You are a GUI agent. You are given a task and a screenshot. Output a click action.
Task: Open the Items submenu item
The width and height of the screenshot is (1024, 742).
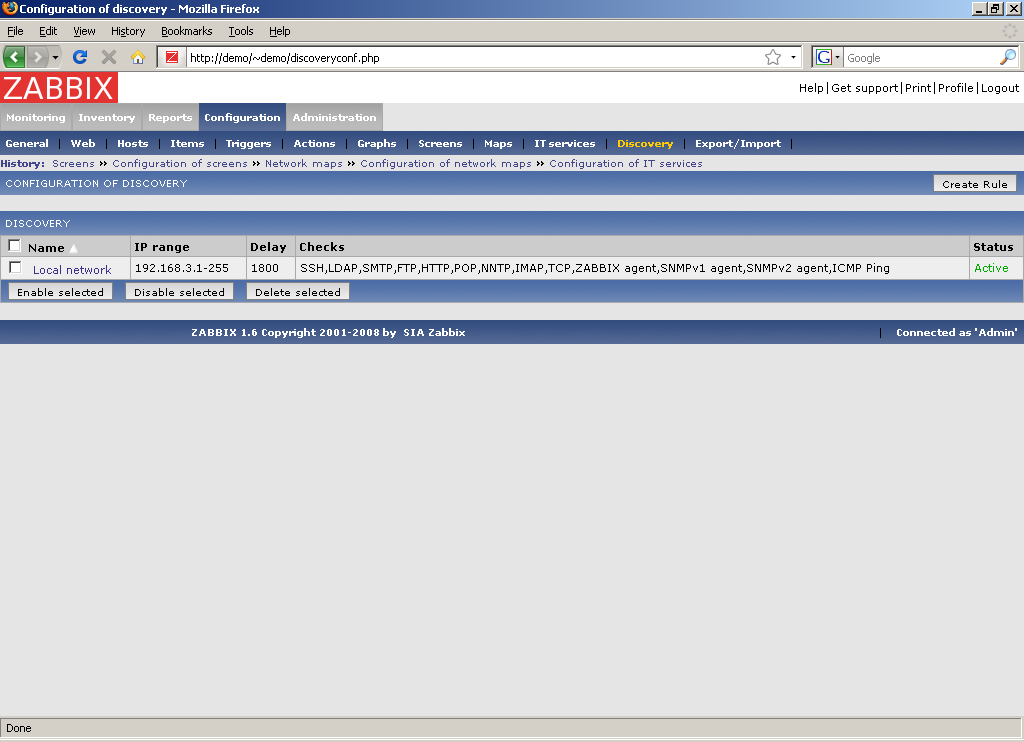[187, 144]
